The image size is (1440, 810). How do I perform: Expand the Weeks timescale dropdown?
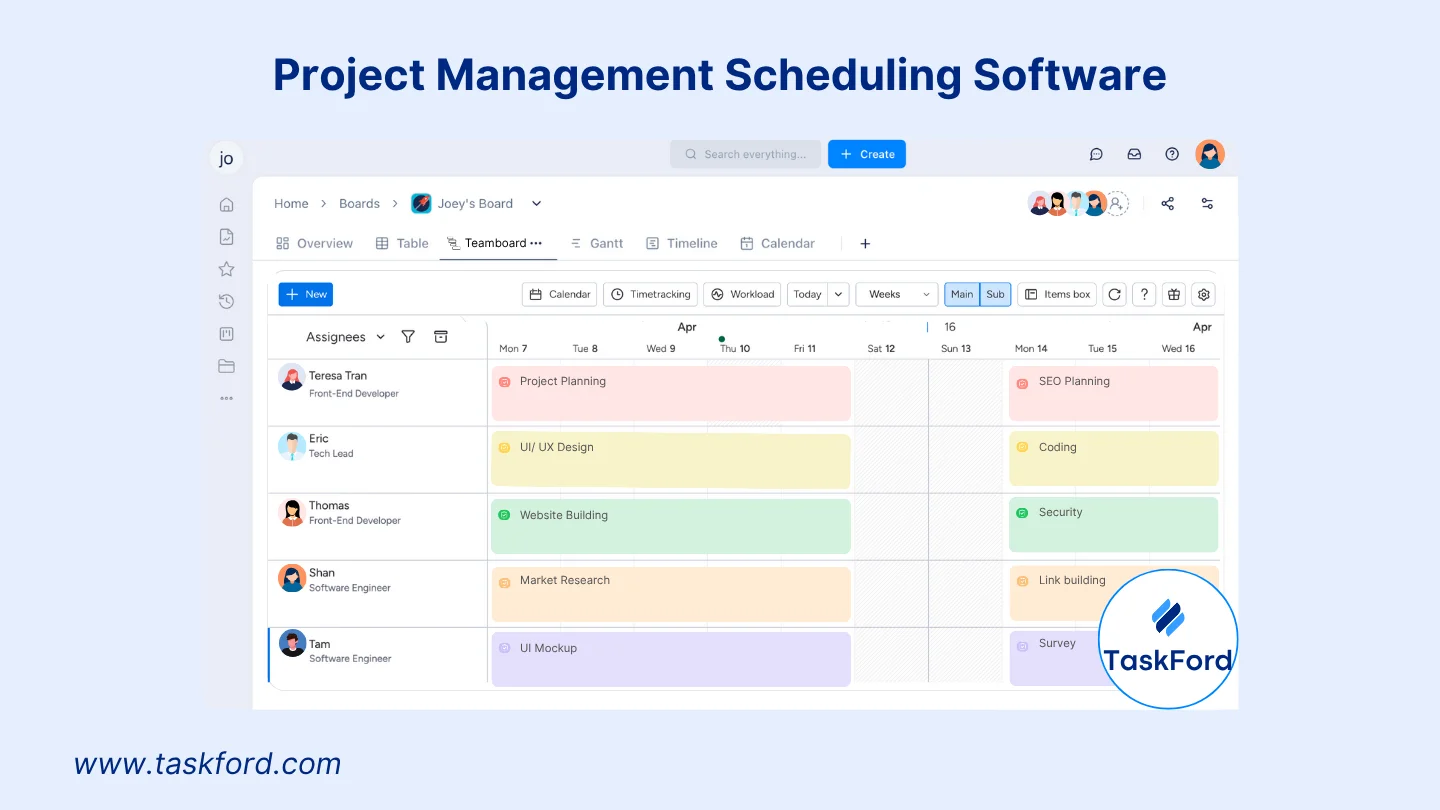pos(897,295)
